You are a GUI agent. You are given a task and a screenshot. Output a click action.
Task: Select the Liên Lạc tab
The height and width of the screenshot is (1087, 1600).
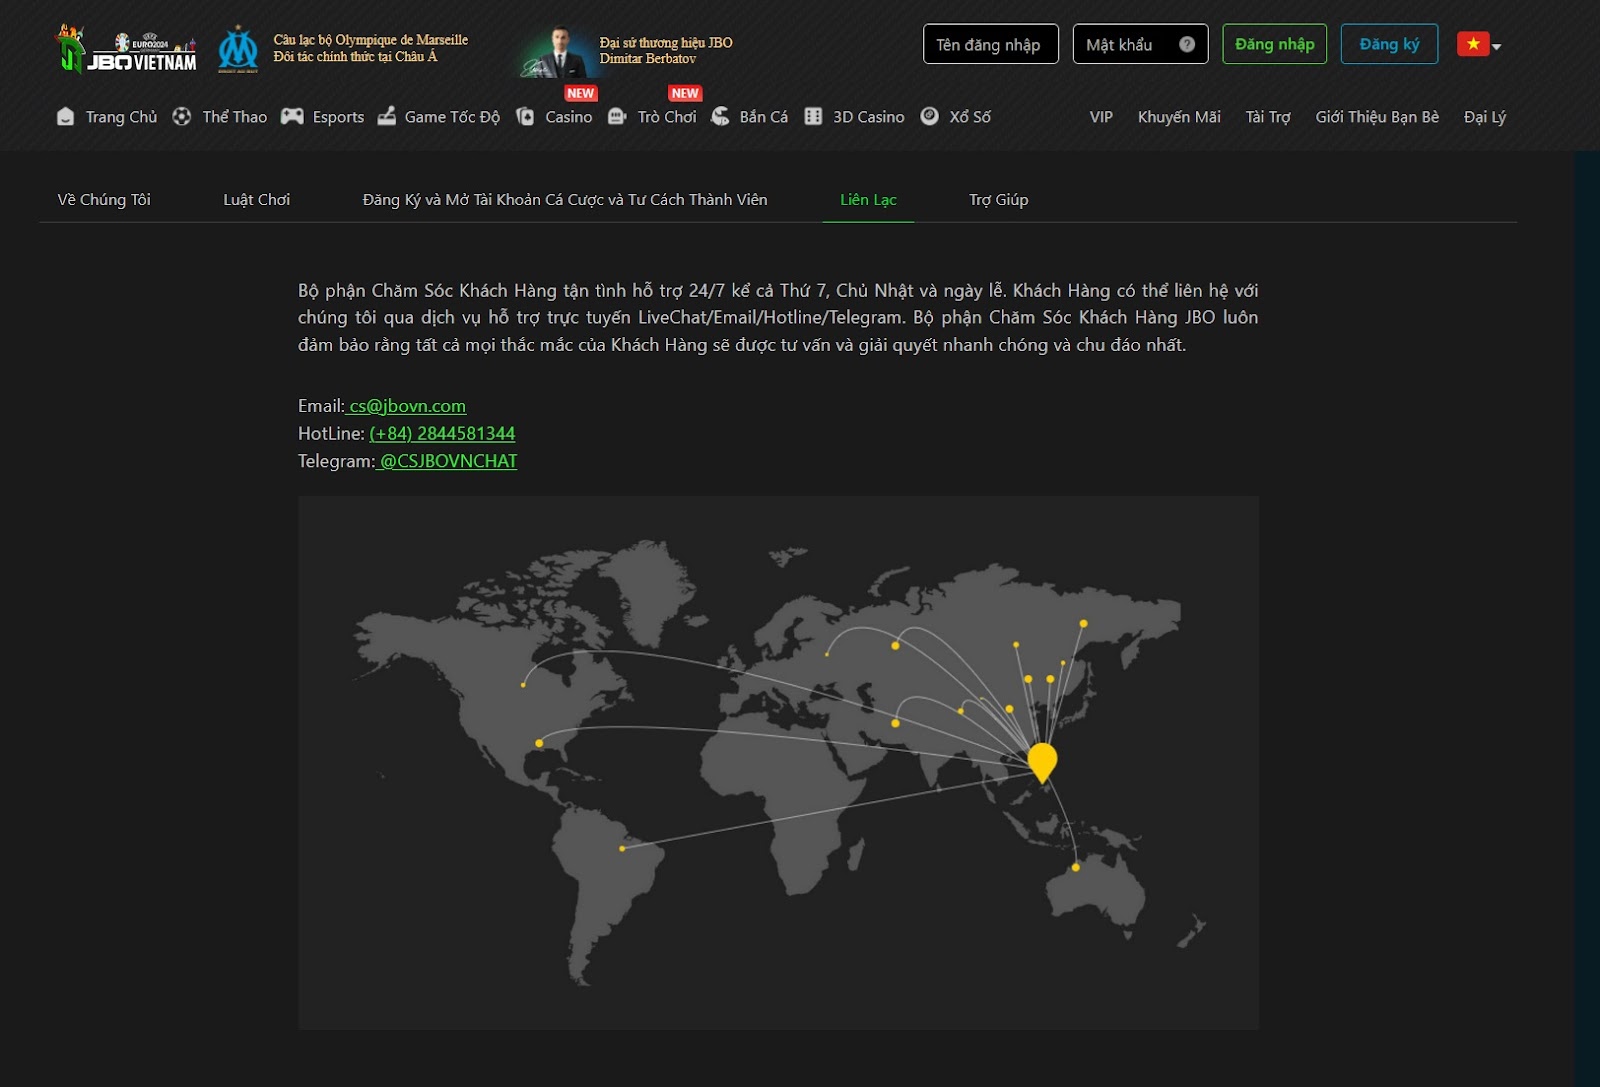pos(868,200)
